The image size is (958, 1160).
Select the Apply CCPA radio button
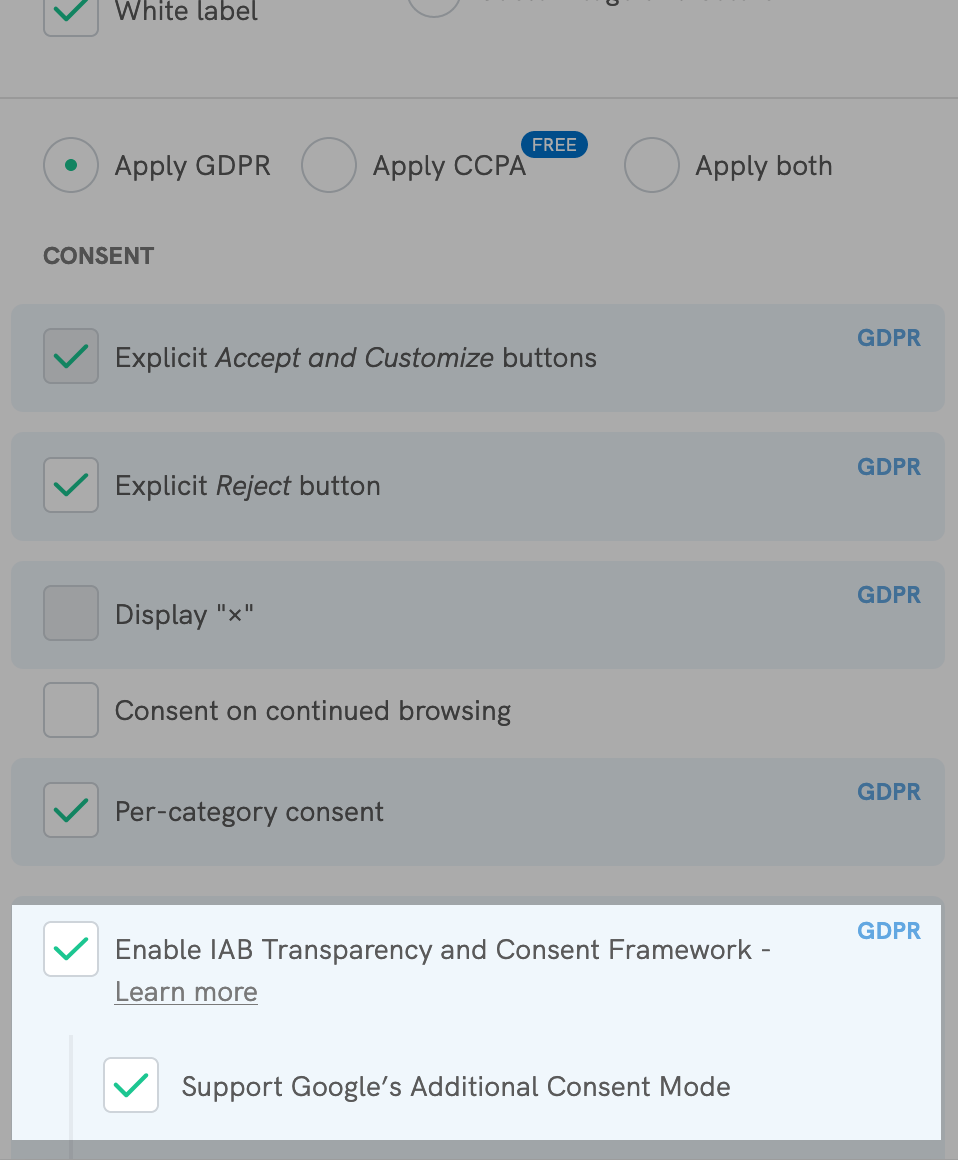click(x=329, y=165)
